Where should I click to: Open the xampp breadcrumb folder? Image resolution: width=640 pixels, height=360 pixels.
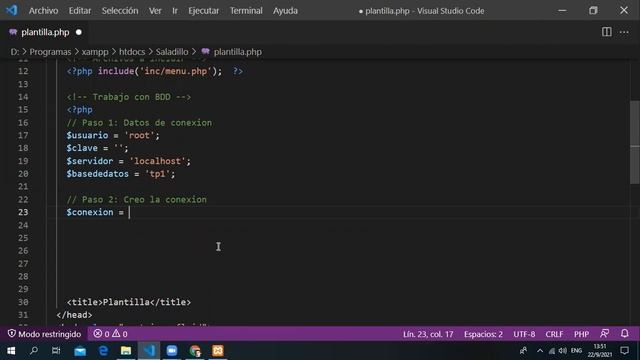pyautogui.click(x=95, y=52)
